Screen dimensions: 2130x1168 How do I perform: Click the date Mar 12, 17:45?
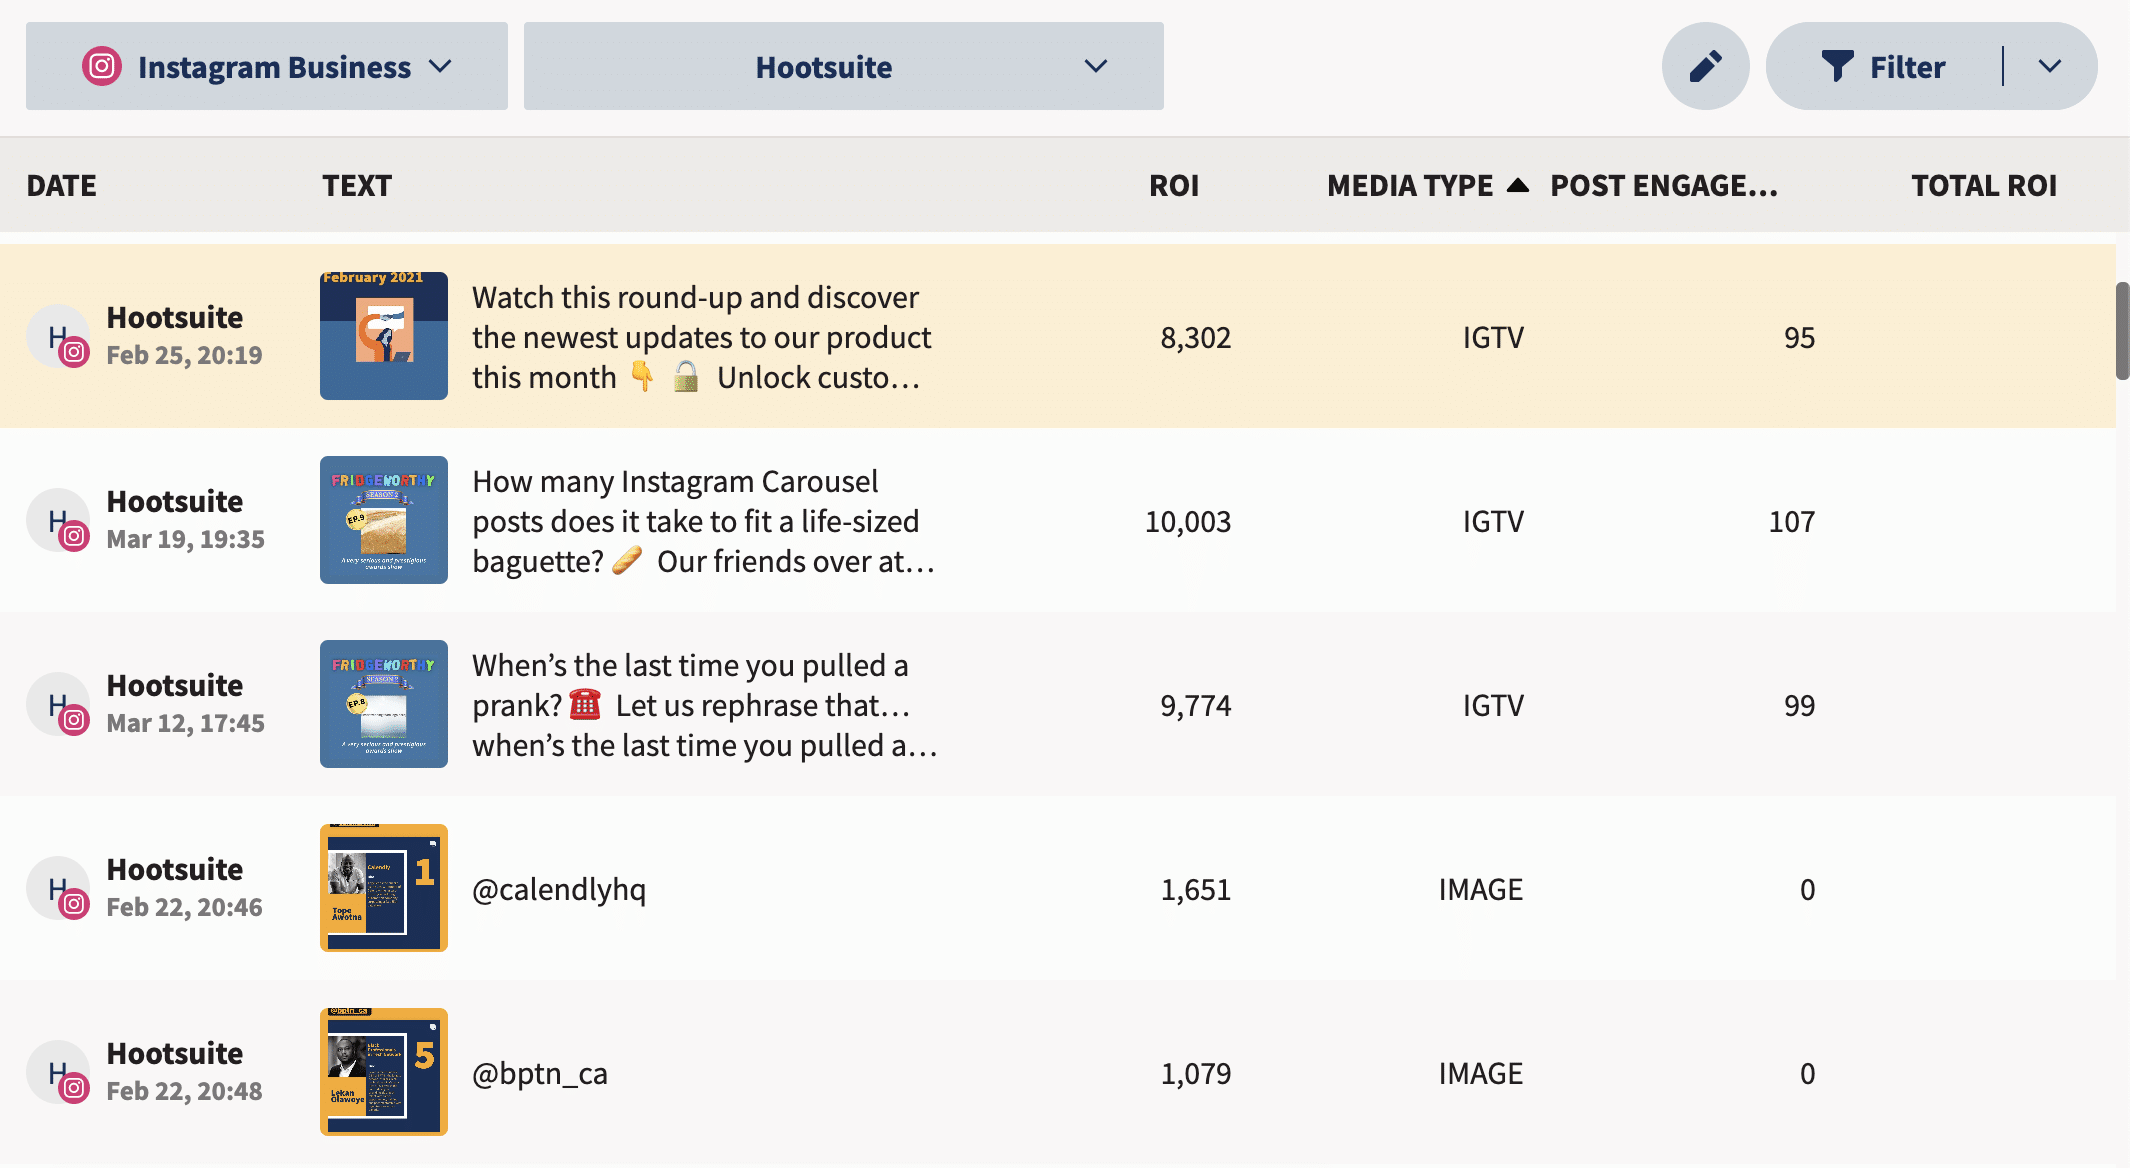coord(186,723)
